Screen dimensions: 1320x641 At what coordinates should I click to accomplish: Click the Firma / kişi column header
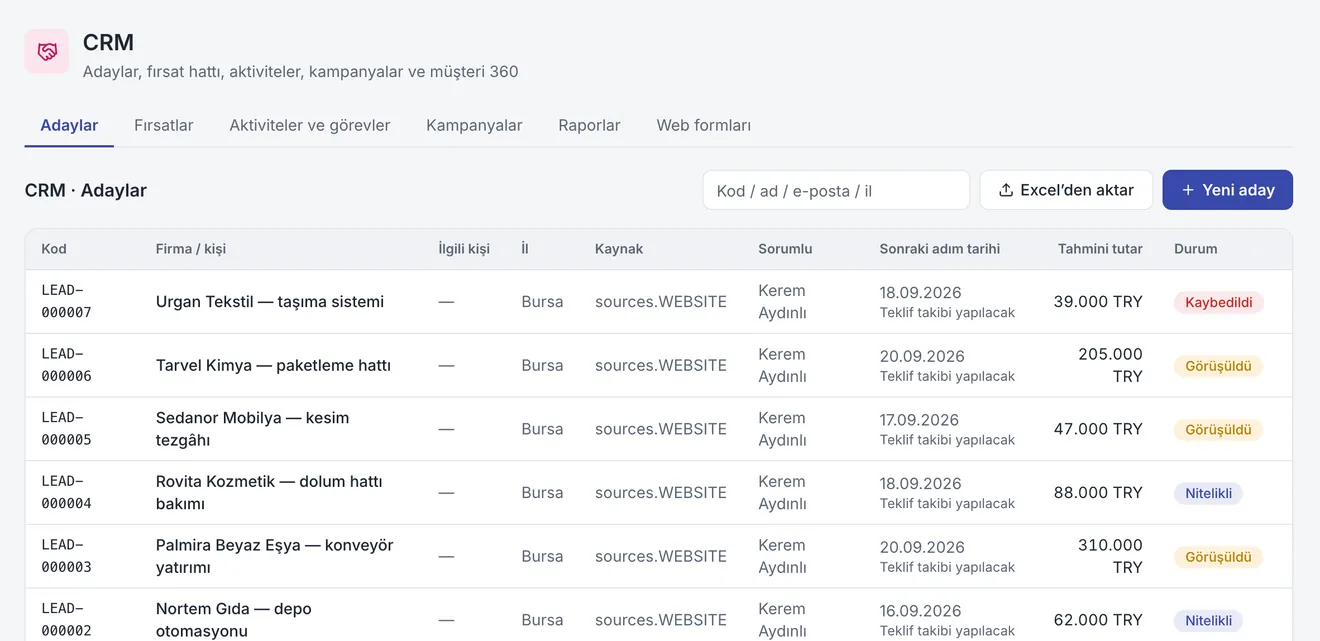(x=191, y=249)
